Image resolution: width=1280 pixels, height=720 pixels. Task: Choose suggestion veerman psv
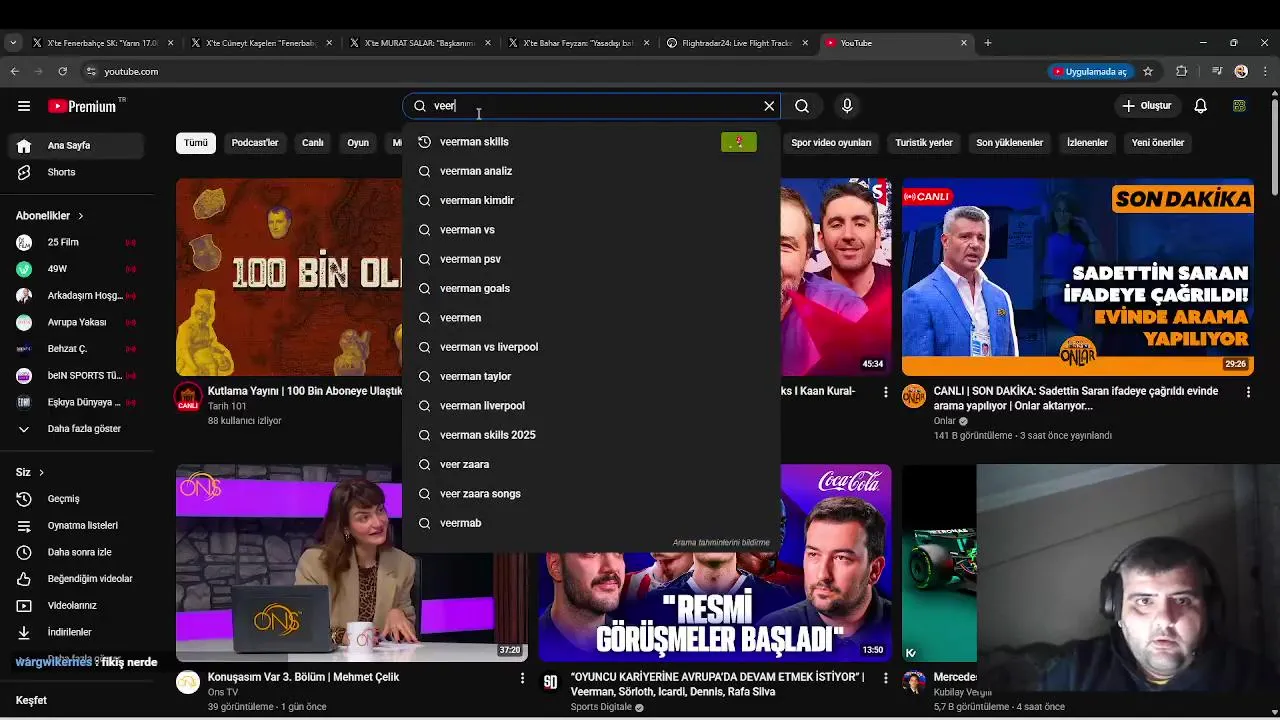(x=590, y=259)
